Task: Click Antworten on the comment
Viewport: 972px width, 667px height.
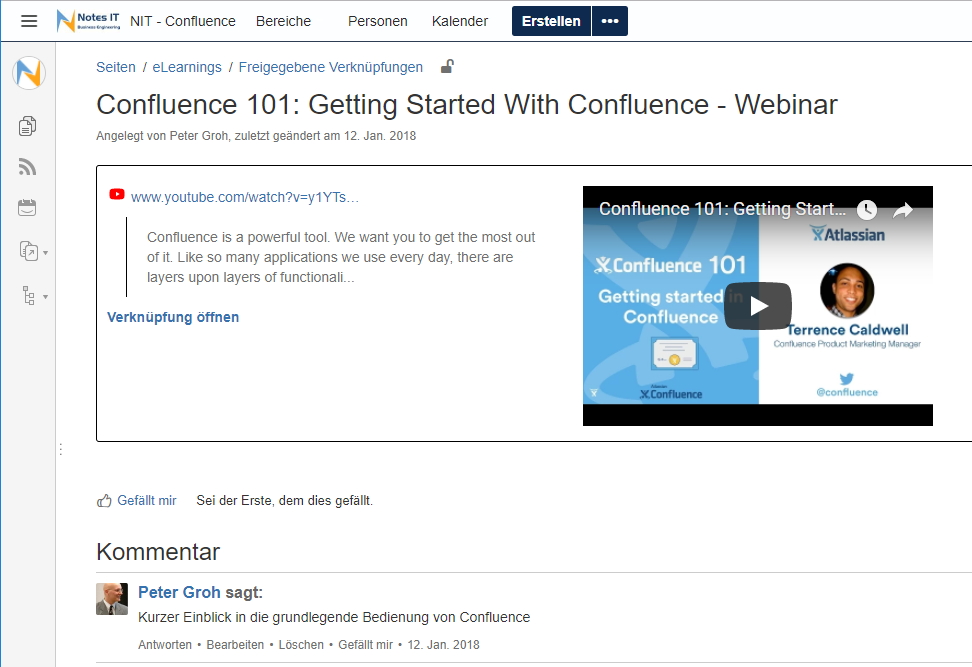Action: [165, 645]
